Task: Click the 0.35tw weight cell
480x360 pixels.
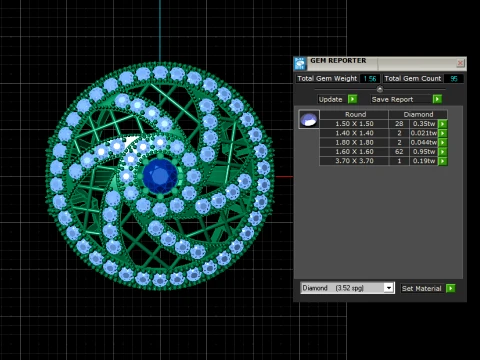Action: tap(424, 124)
